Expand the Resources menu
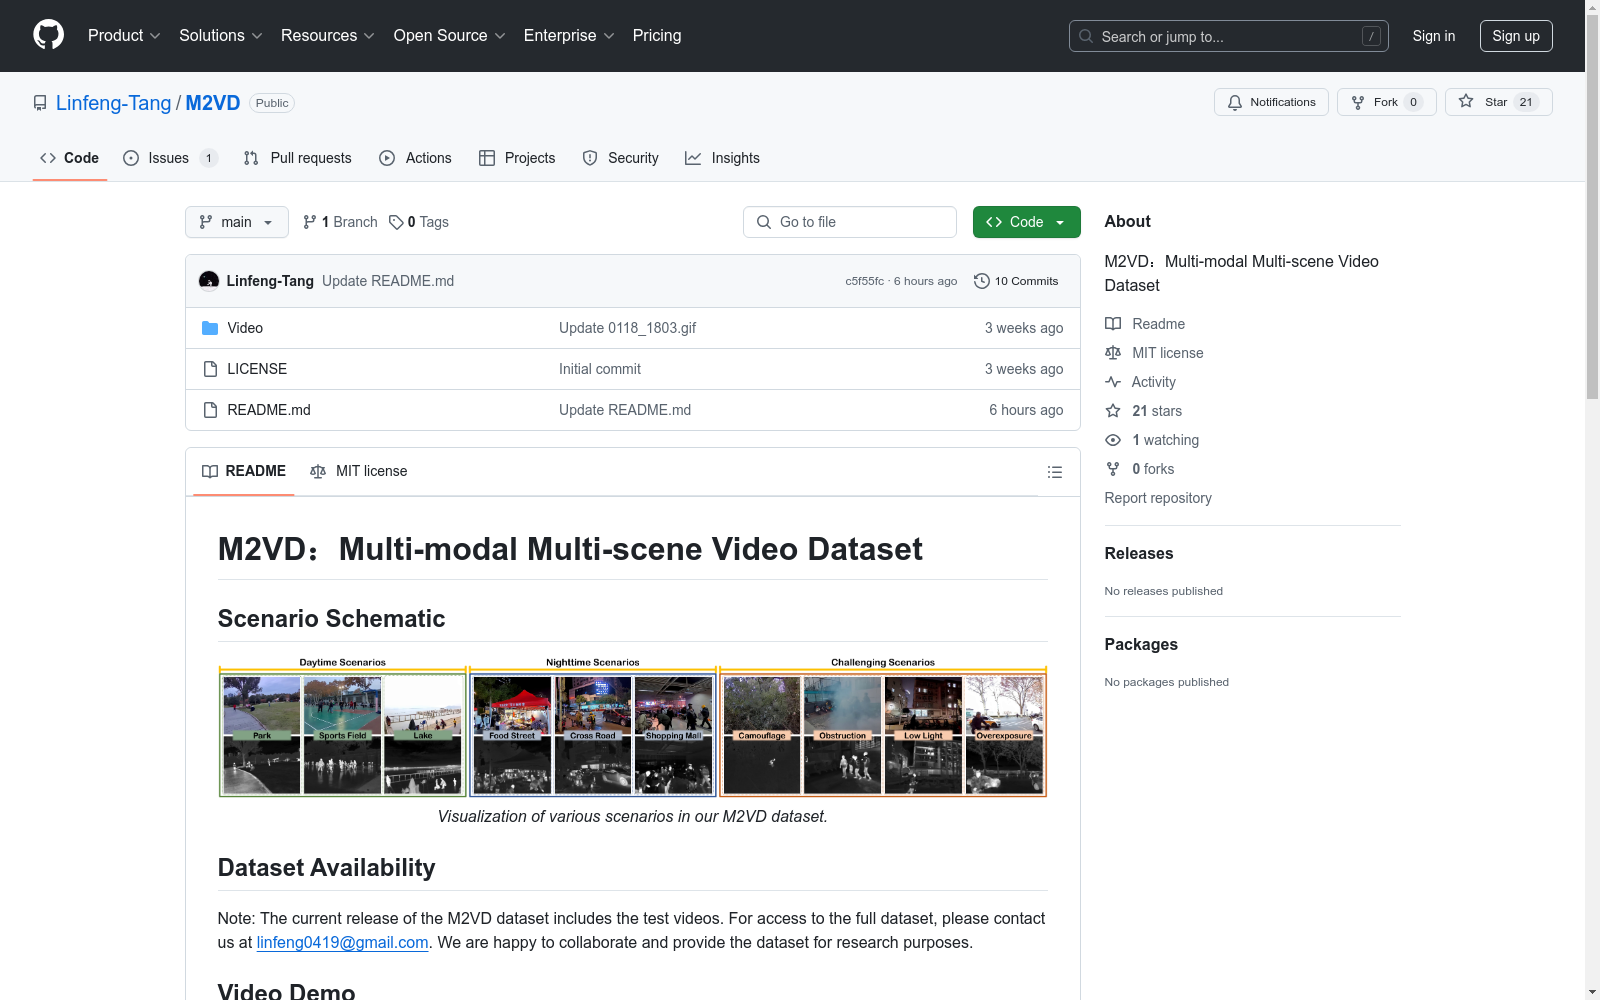Image resolution: width=1600 pixels, height=1000 pixels. pos(328,36)
